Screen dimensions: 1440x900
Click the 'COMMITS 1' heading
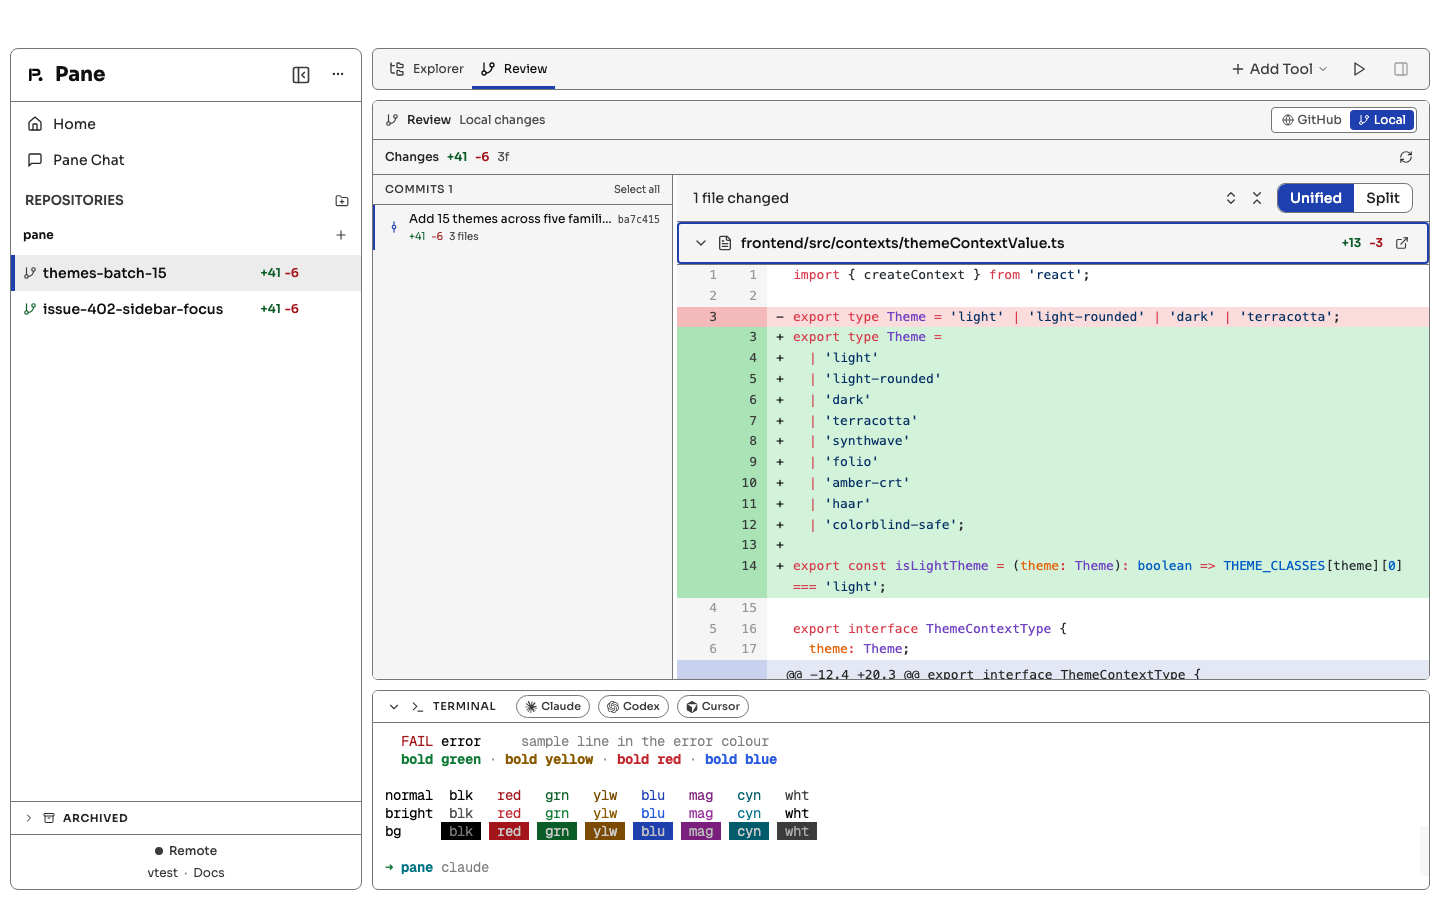[x=419, y=189]
